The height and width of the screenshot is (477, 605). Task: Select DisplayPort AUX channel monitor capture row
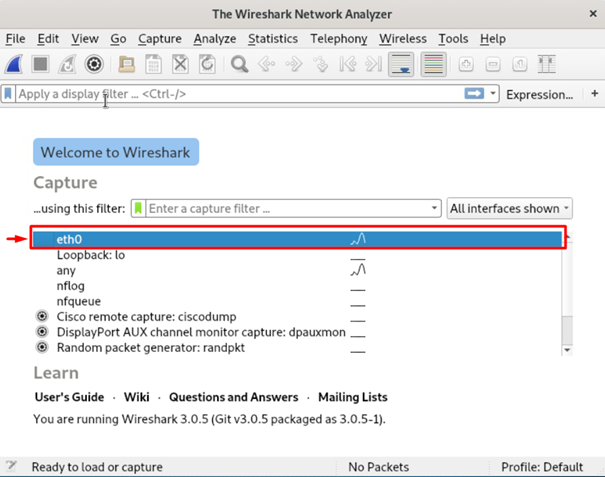(297, 332)
